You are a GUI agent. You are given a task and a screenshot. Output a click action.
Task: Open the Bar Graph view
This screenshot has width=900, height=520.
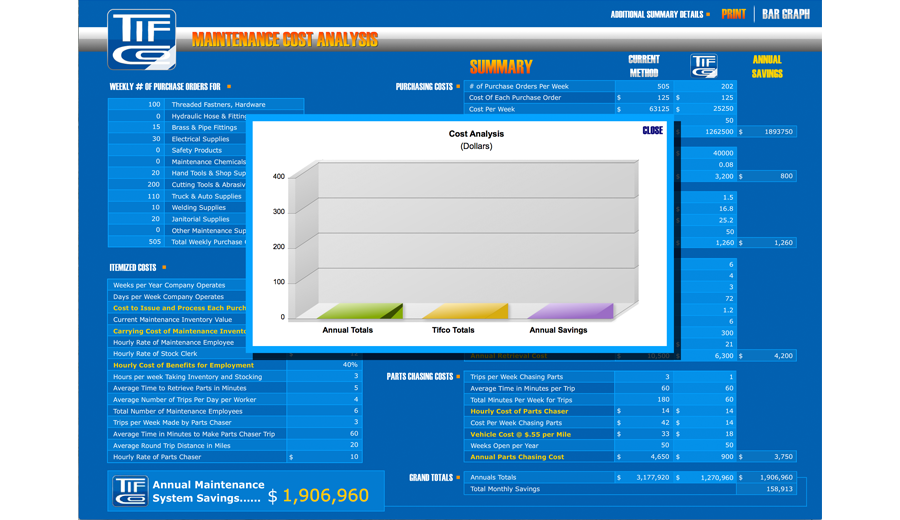[785, 15]
